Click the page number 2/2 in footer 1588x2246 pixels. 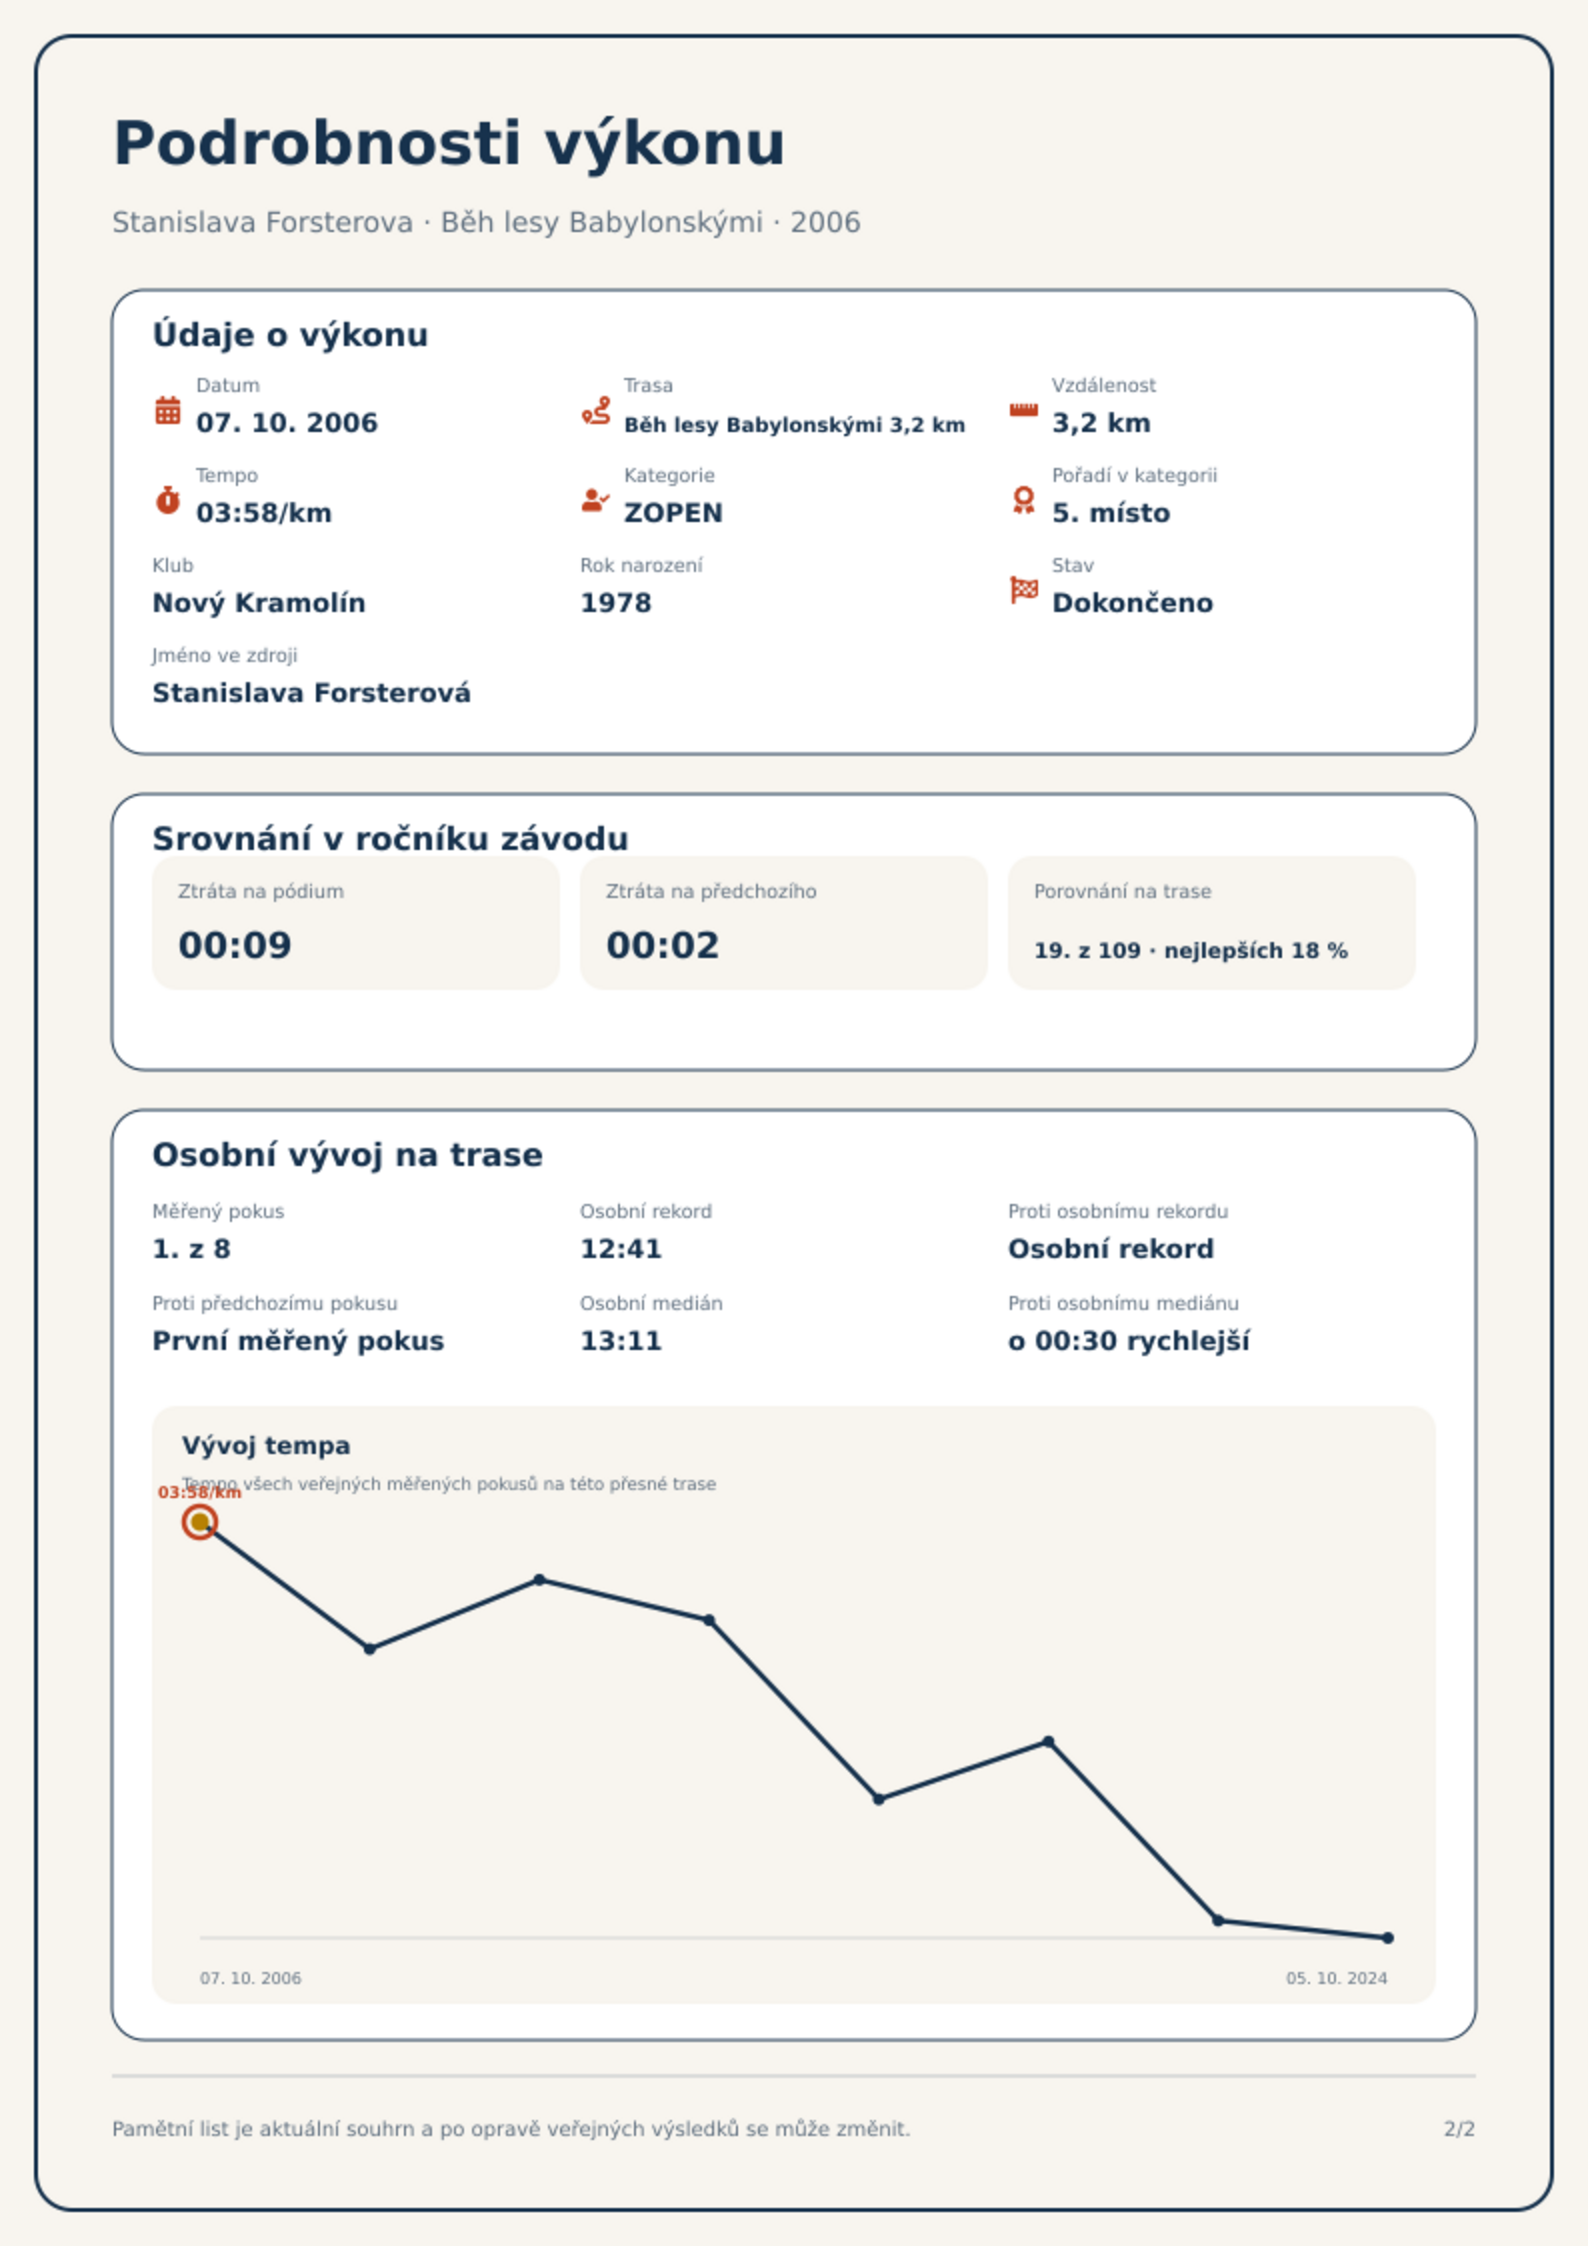click(1459, 2129)
